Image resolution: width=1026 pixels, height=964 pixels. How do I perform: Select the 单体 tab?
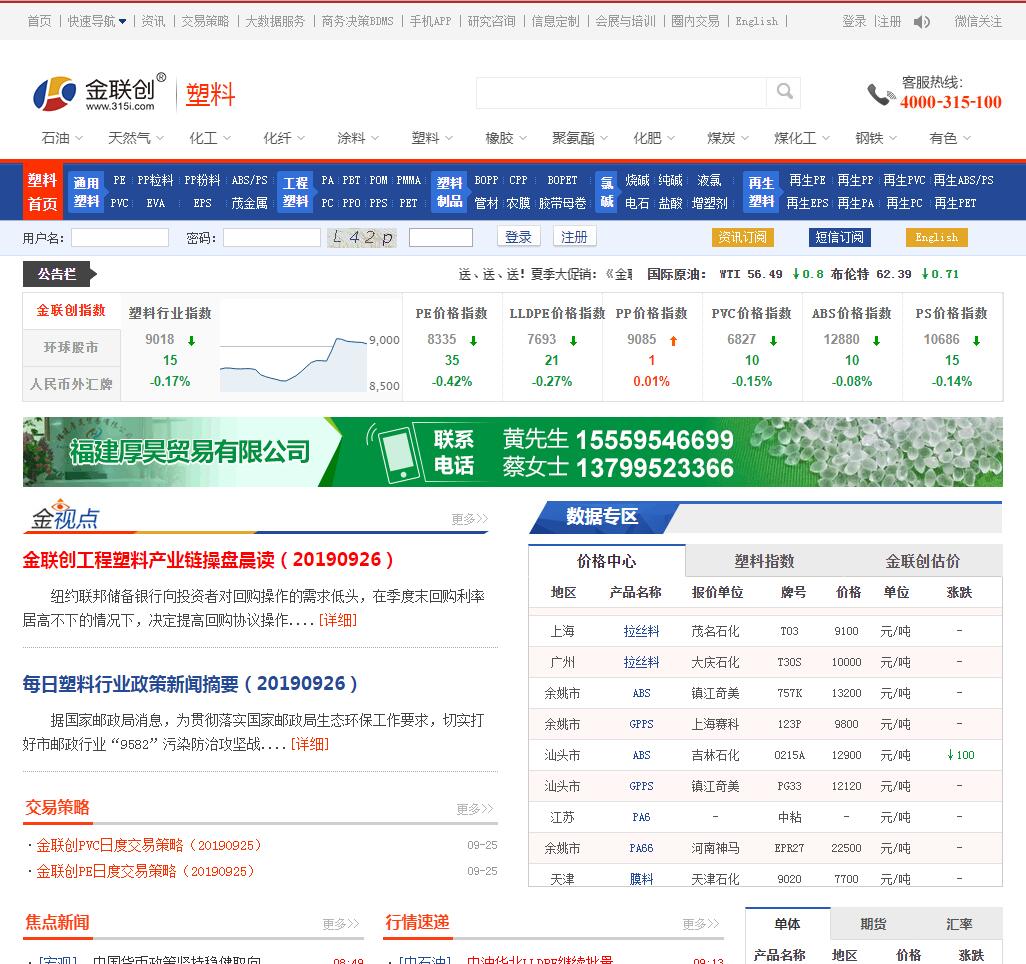(787, 924)
